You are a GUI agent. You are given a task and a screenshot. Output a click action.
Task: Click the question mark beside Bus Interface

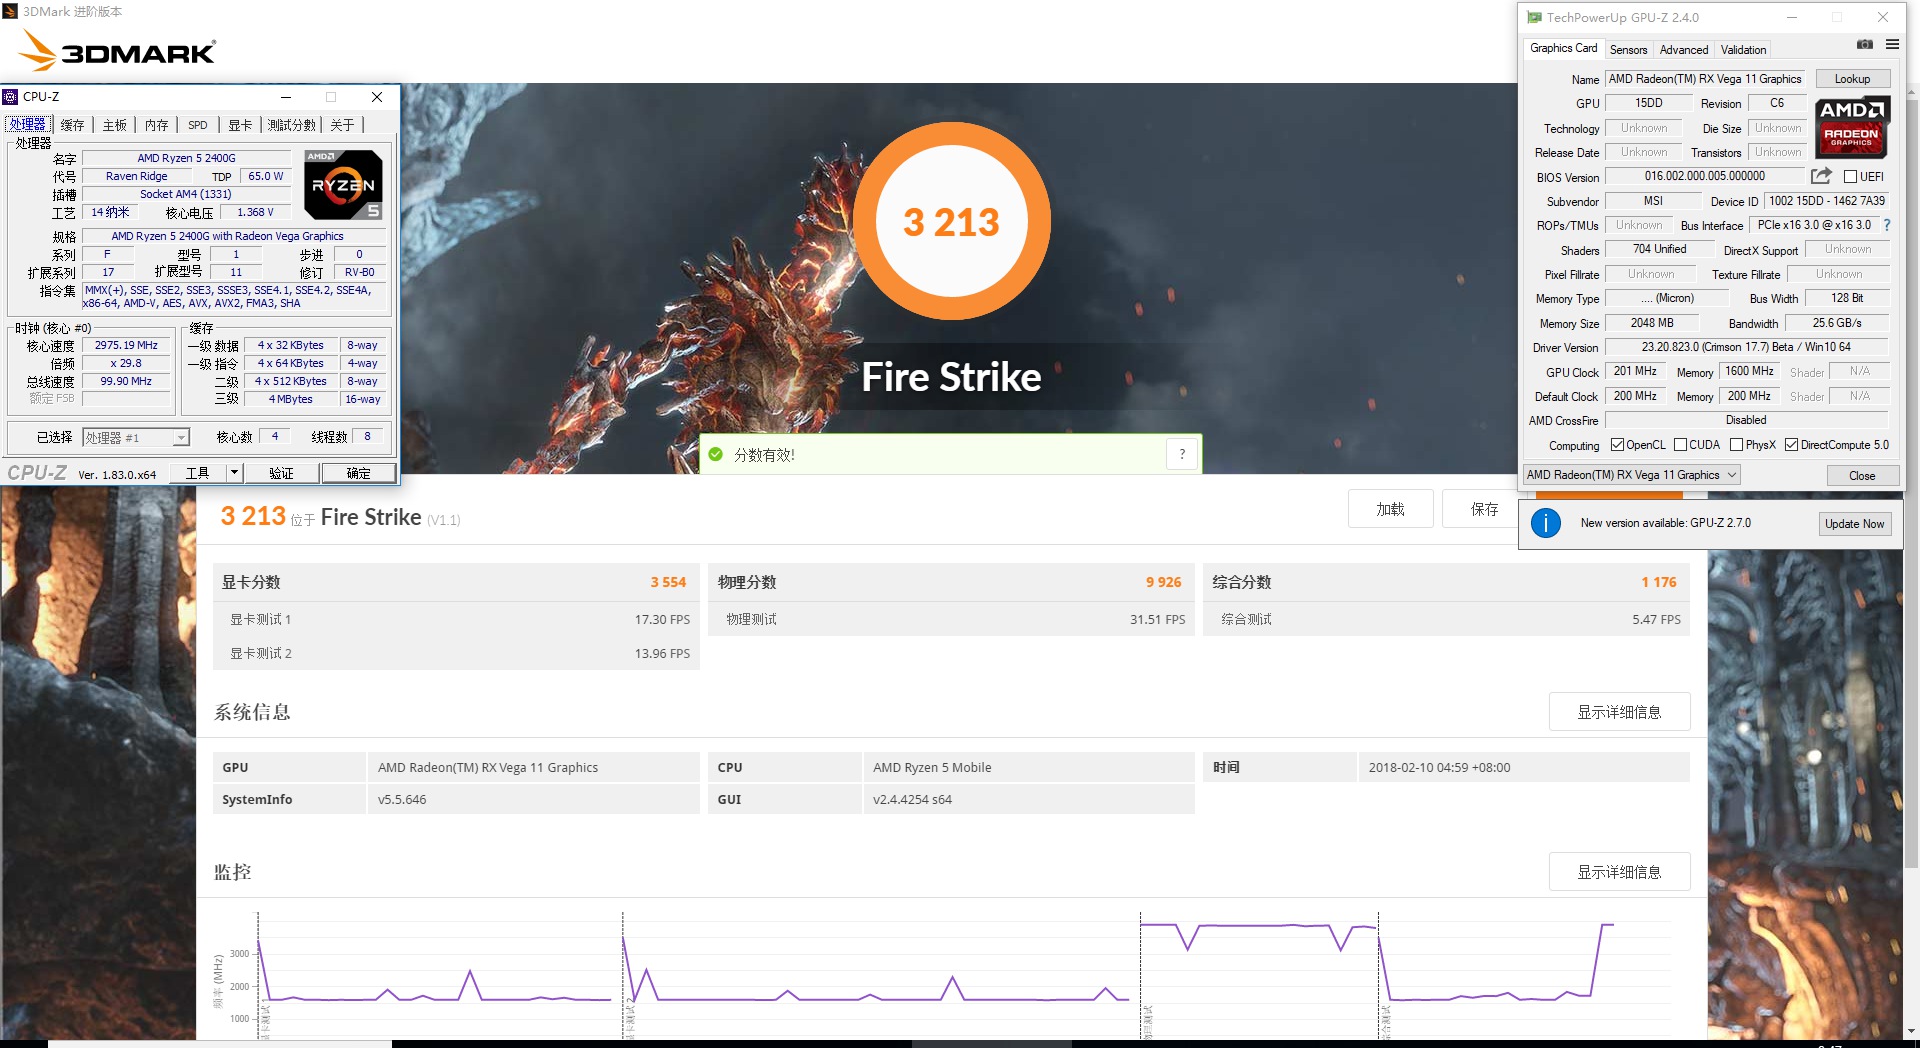[1887, 225]
